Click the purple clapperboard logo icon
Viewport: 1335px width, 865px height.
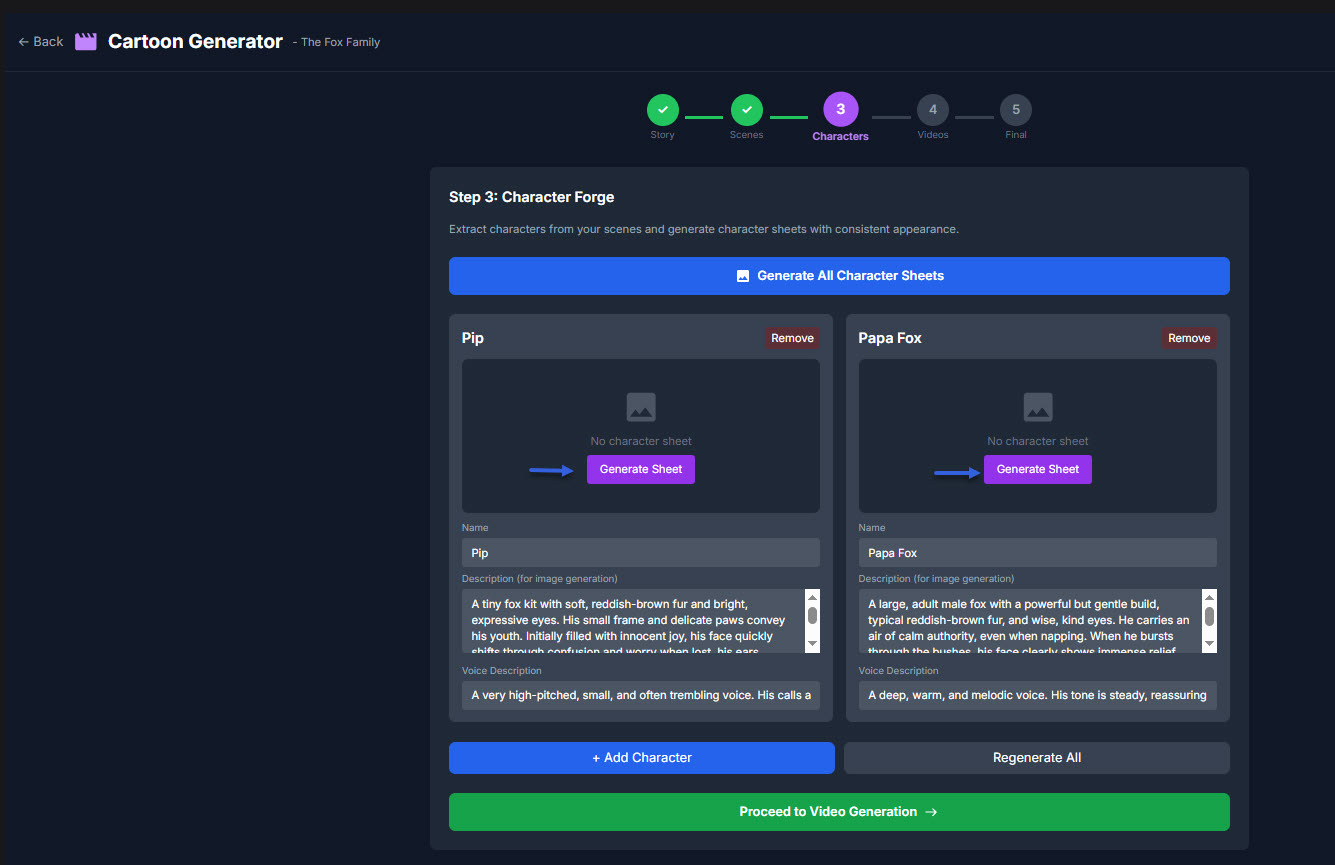pyautogui.click(x=86, y=41)
